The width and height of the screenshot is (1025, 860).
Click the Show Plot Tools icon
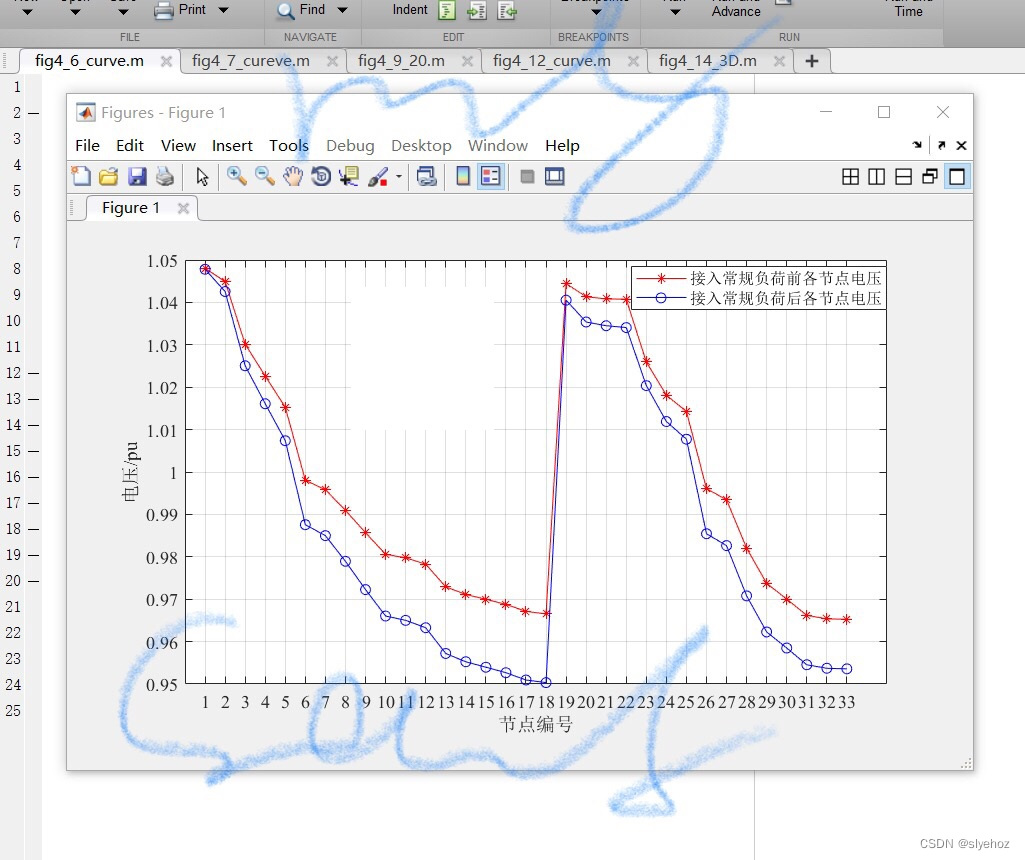[554, 176]
